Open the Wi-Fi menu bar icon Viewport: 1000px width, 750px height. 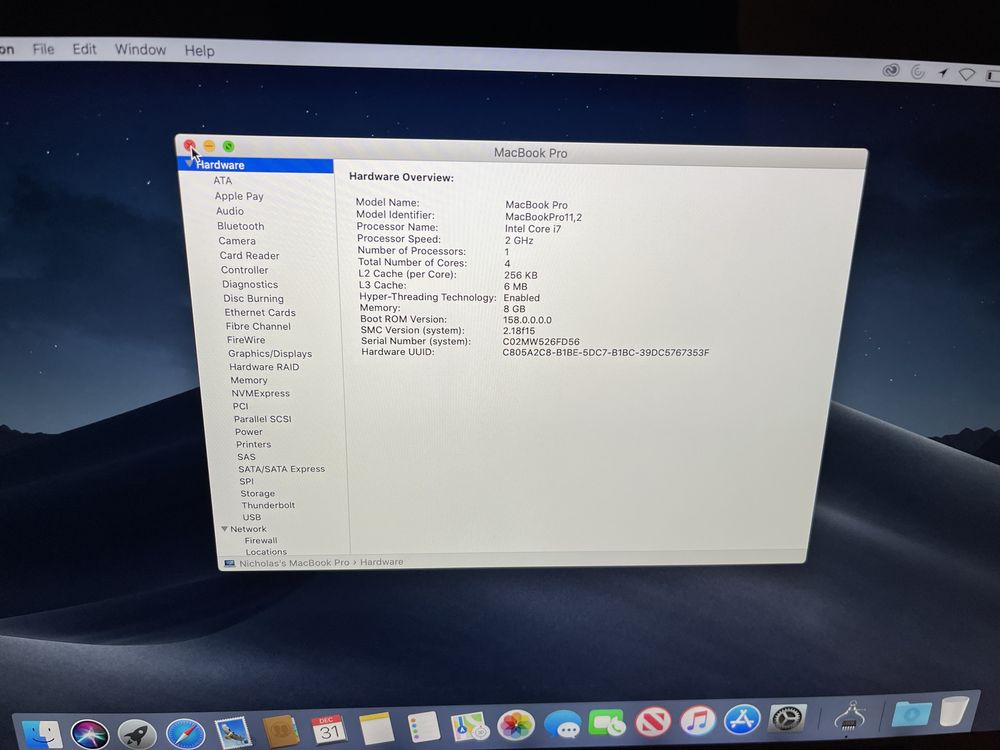tap(967, 75)
